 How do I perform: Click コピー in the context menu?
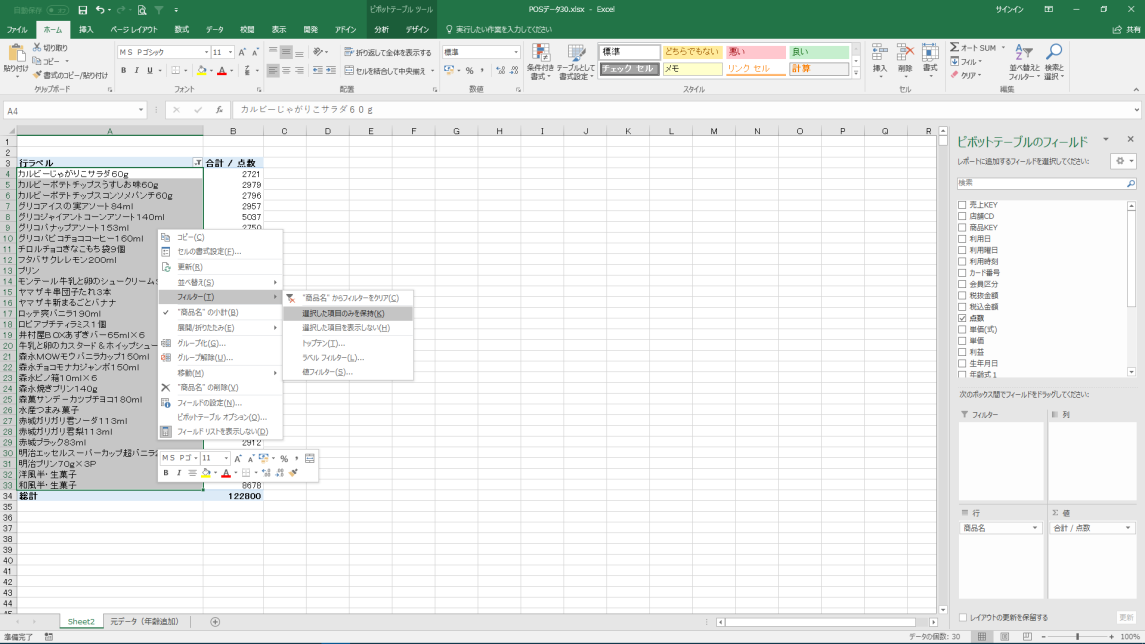coord(221,237)
